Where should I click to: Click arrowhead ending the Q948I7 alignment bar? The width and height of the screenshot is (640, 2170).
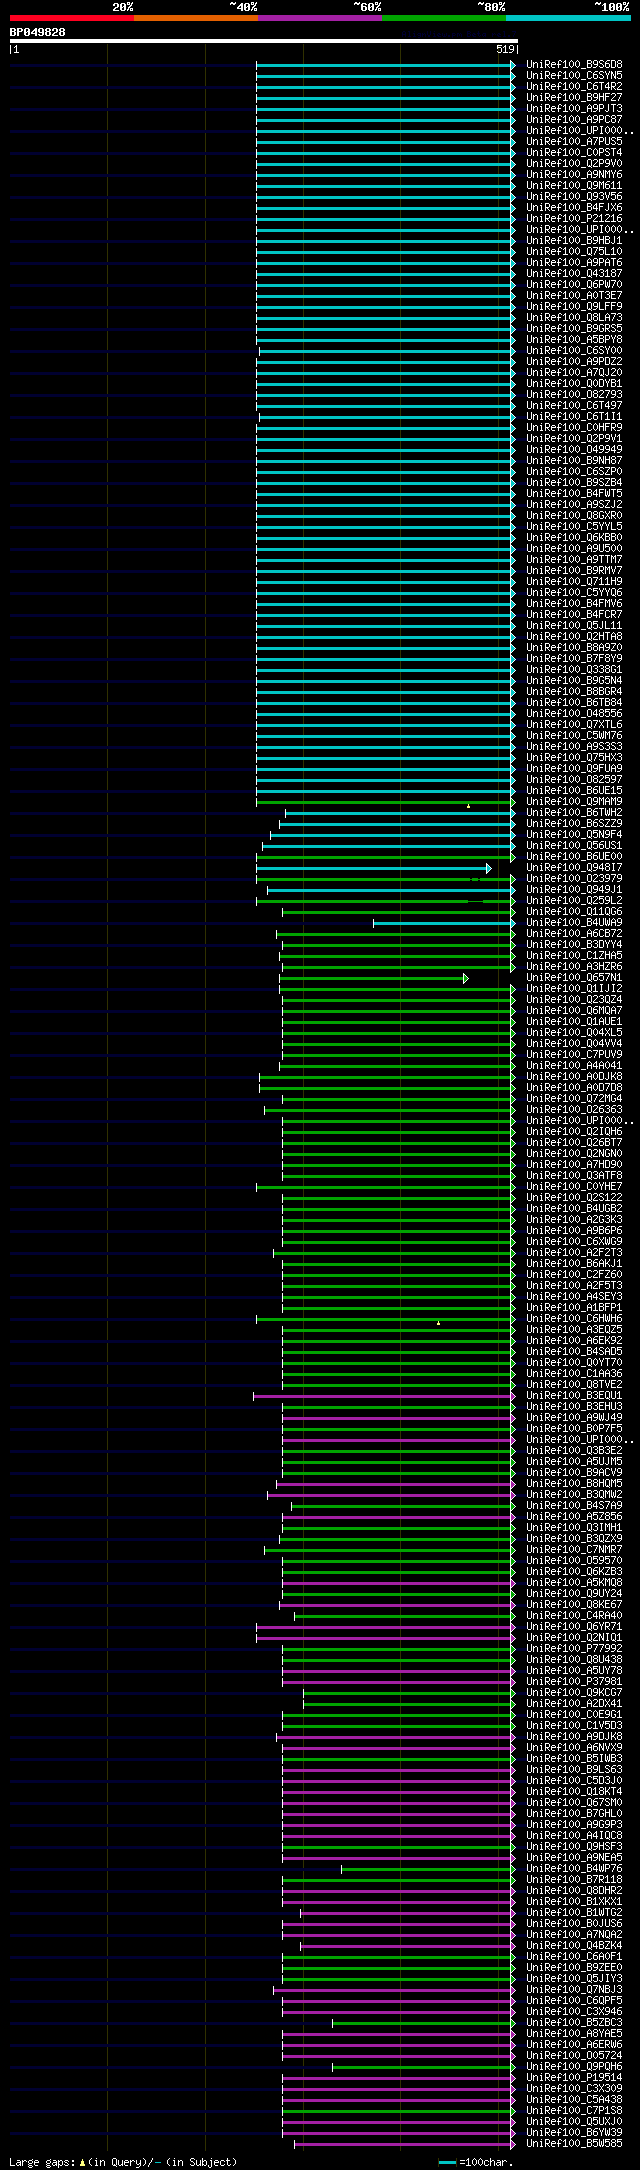coord(489,868)
